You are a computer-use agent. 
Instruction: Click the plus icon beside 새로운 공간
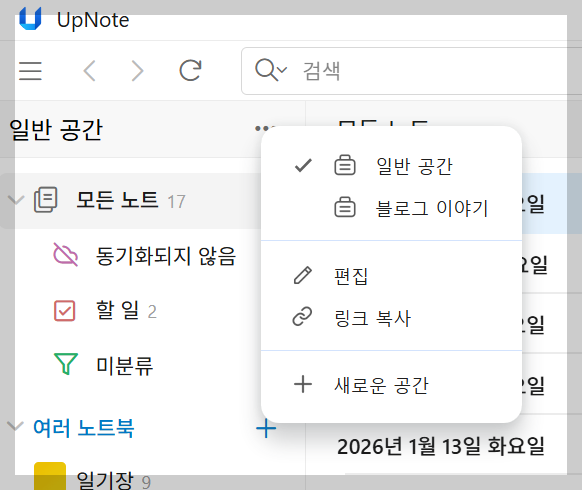click(303, 384)
